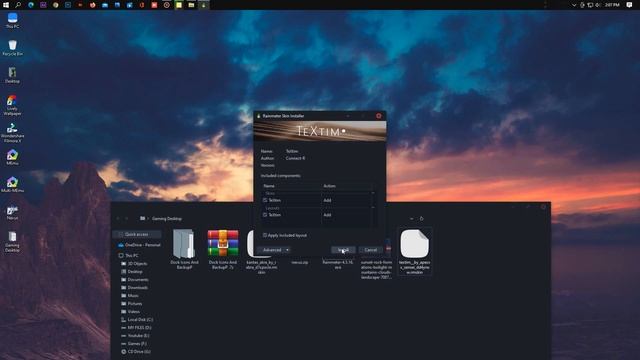Open Music in the Explorer sidebar
The width and height of the screenshot is (640, 360).
(x=130, y=296)
